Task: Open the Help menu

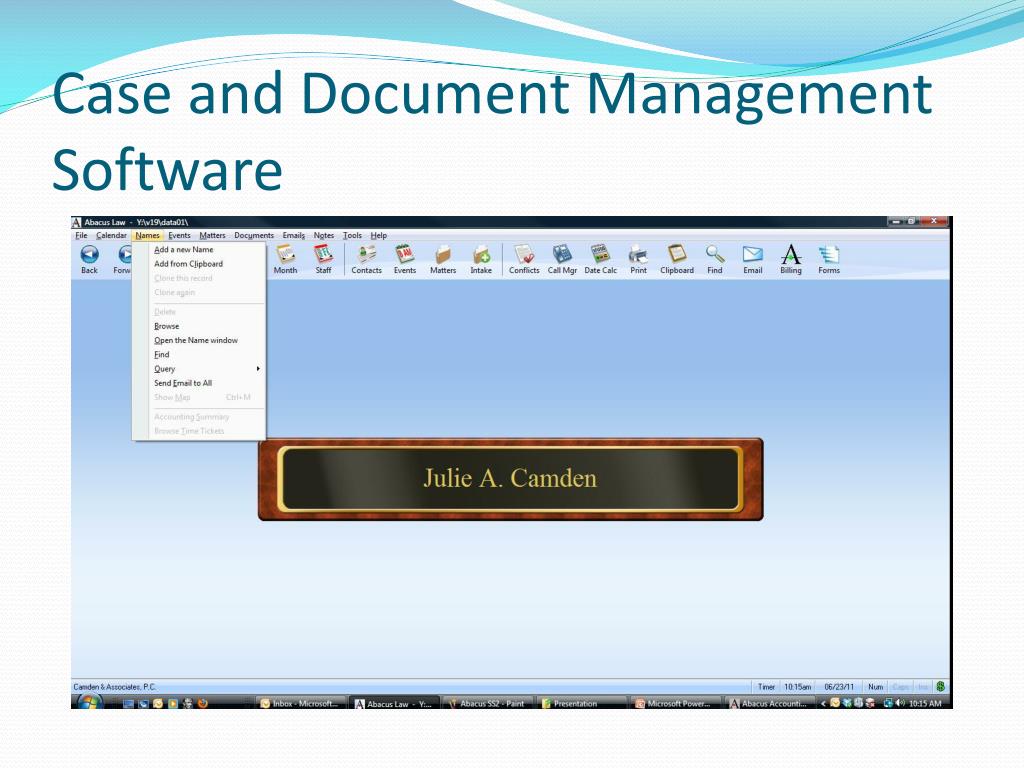Action: coord(379,235)
